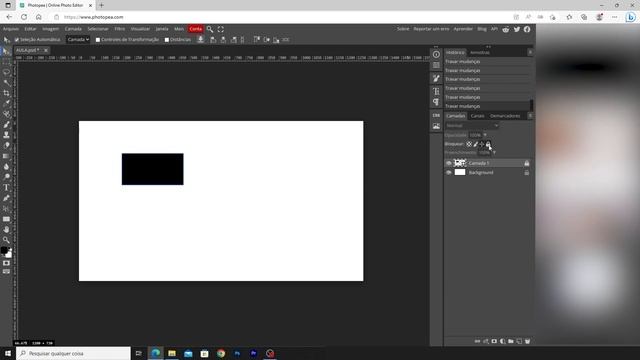Create a new folder in layers panel
640x360 pixels.
click(511, 341)
